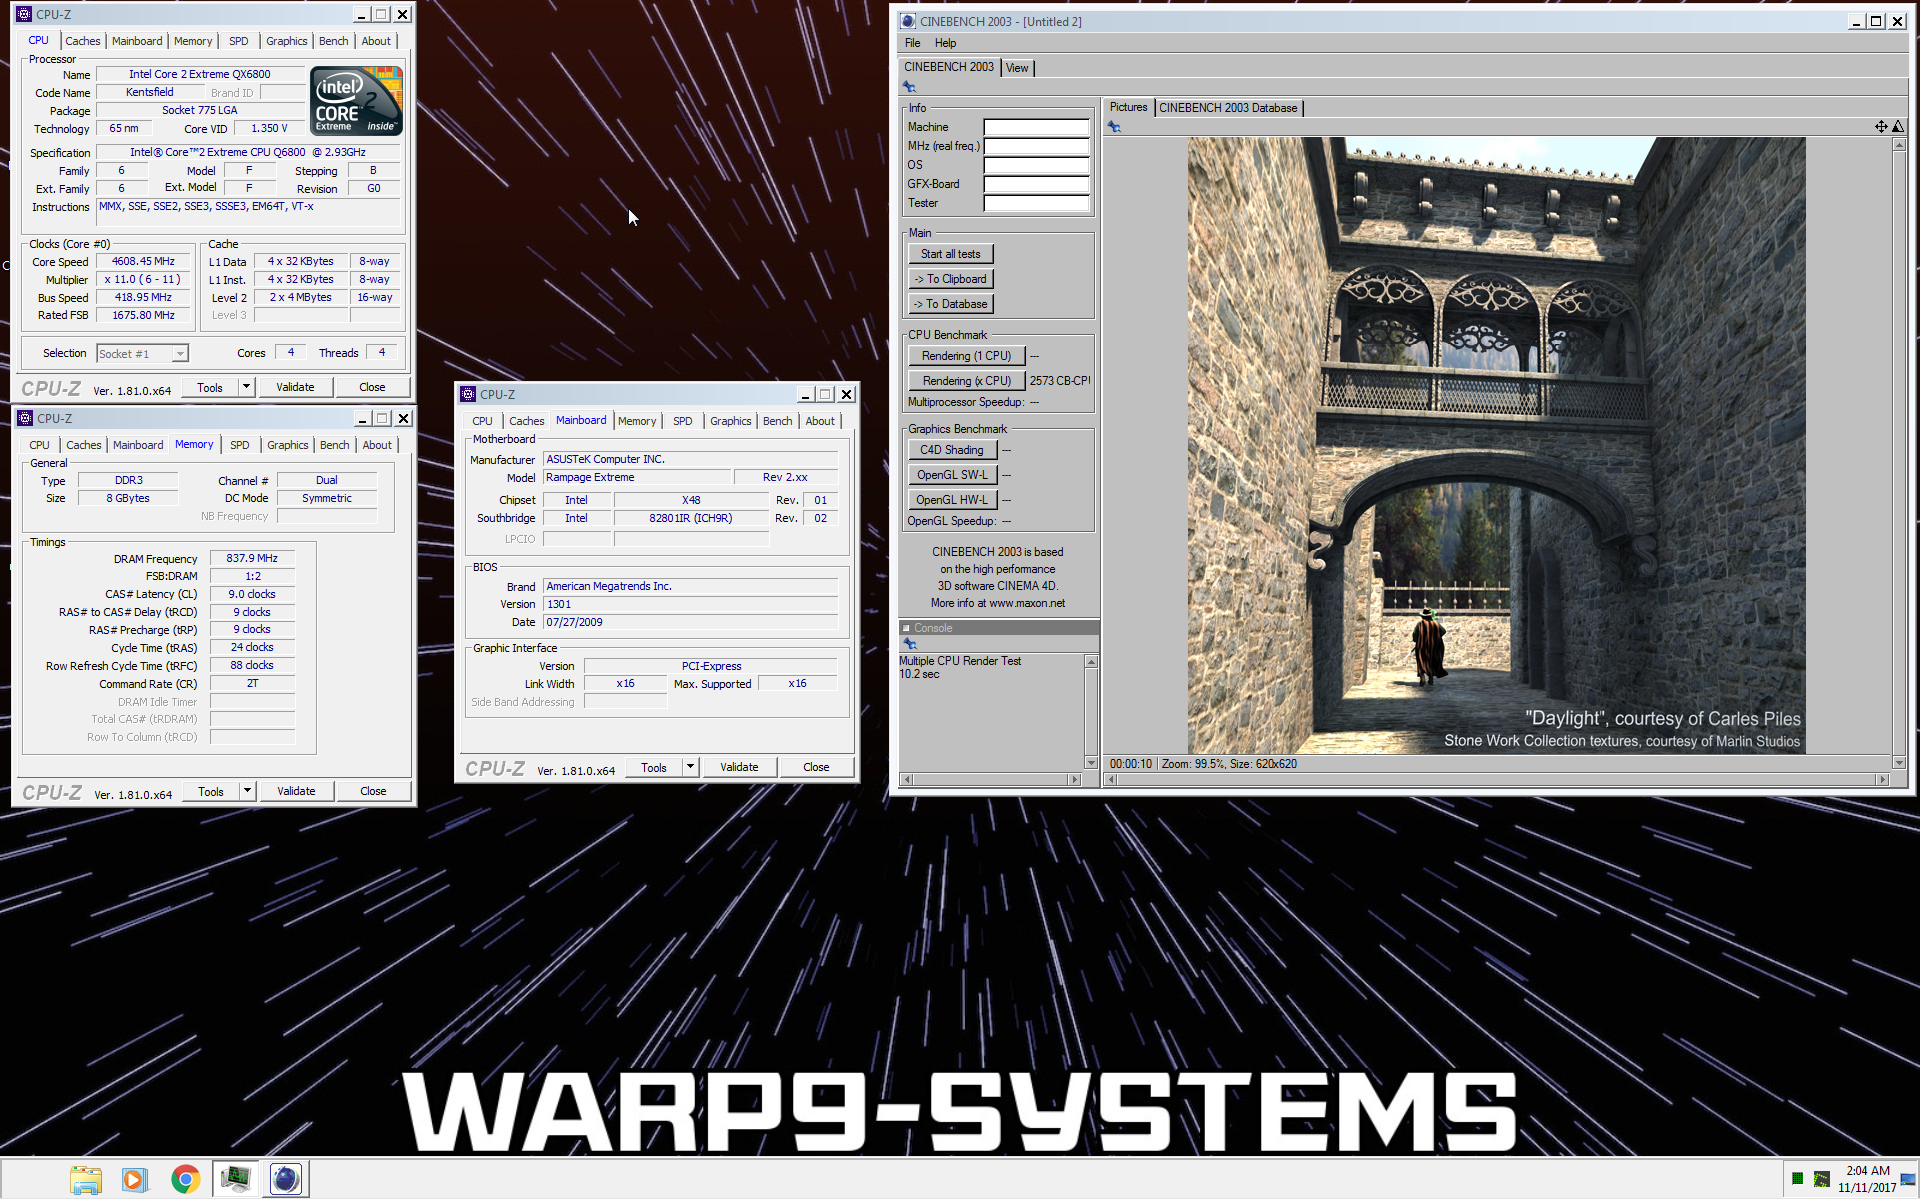Click the DRAM Frequency value 837.9 MHz
The width and height of the screenshot is (1920, 1200).
pos(252,559)
